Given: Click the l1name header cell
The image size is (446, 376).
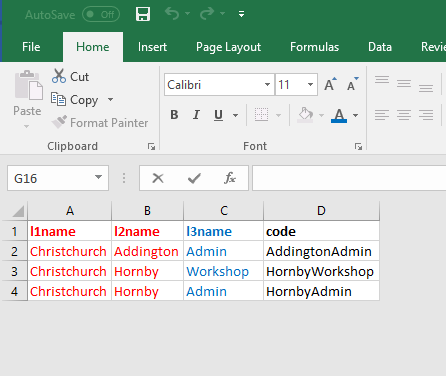Looking at the screenshot, I should pos(70,231).
